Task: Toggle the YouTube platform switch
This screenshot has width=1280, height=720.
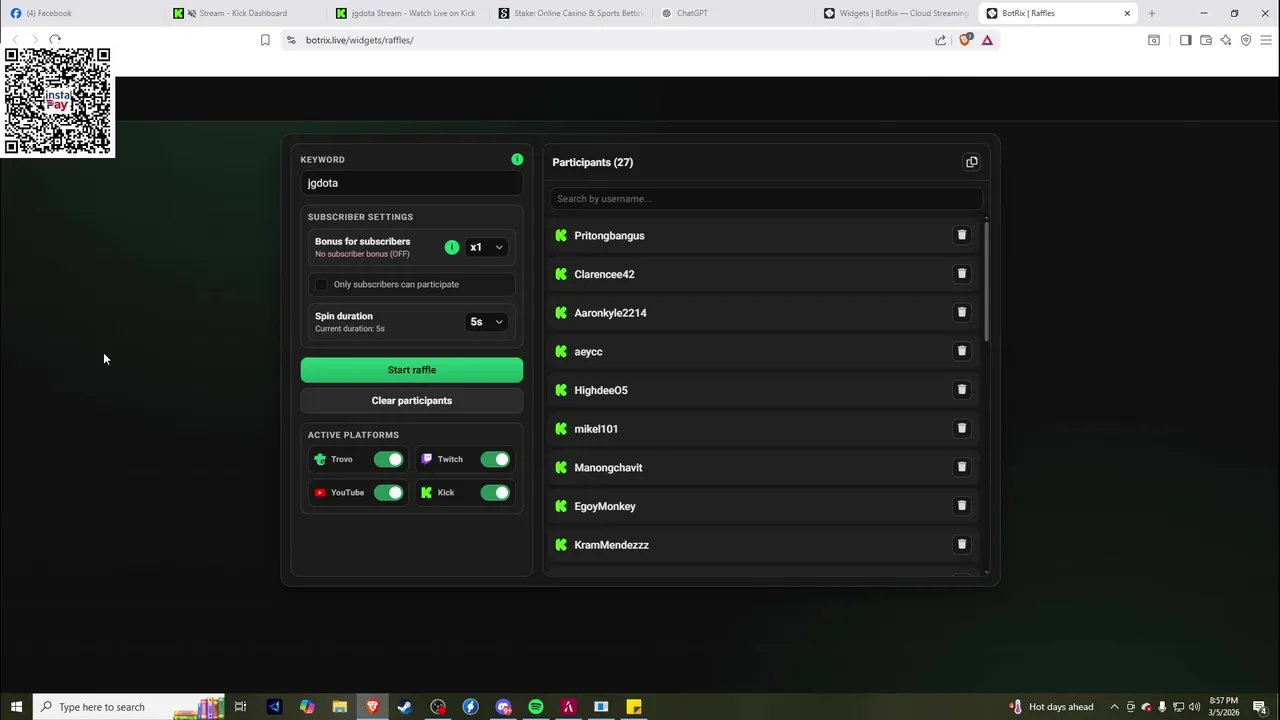Action: 388,492
